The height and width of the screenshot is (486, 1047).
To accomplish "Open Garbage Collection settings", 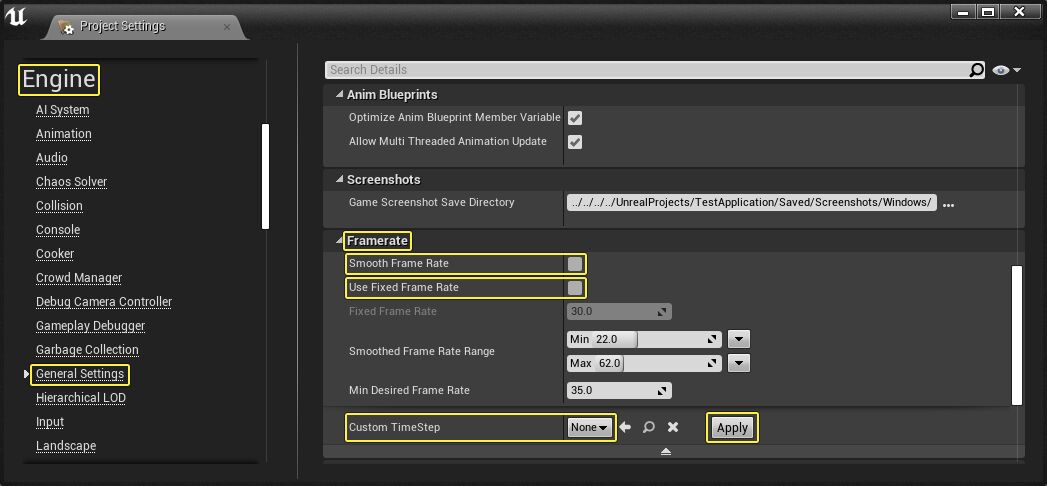I will click(x=87, y=350).
